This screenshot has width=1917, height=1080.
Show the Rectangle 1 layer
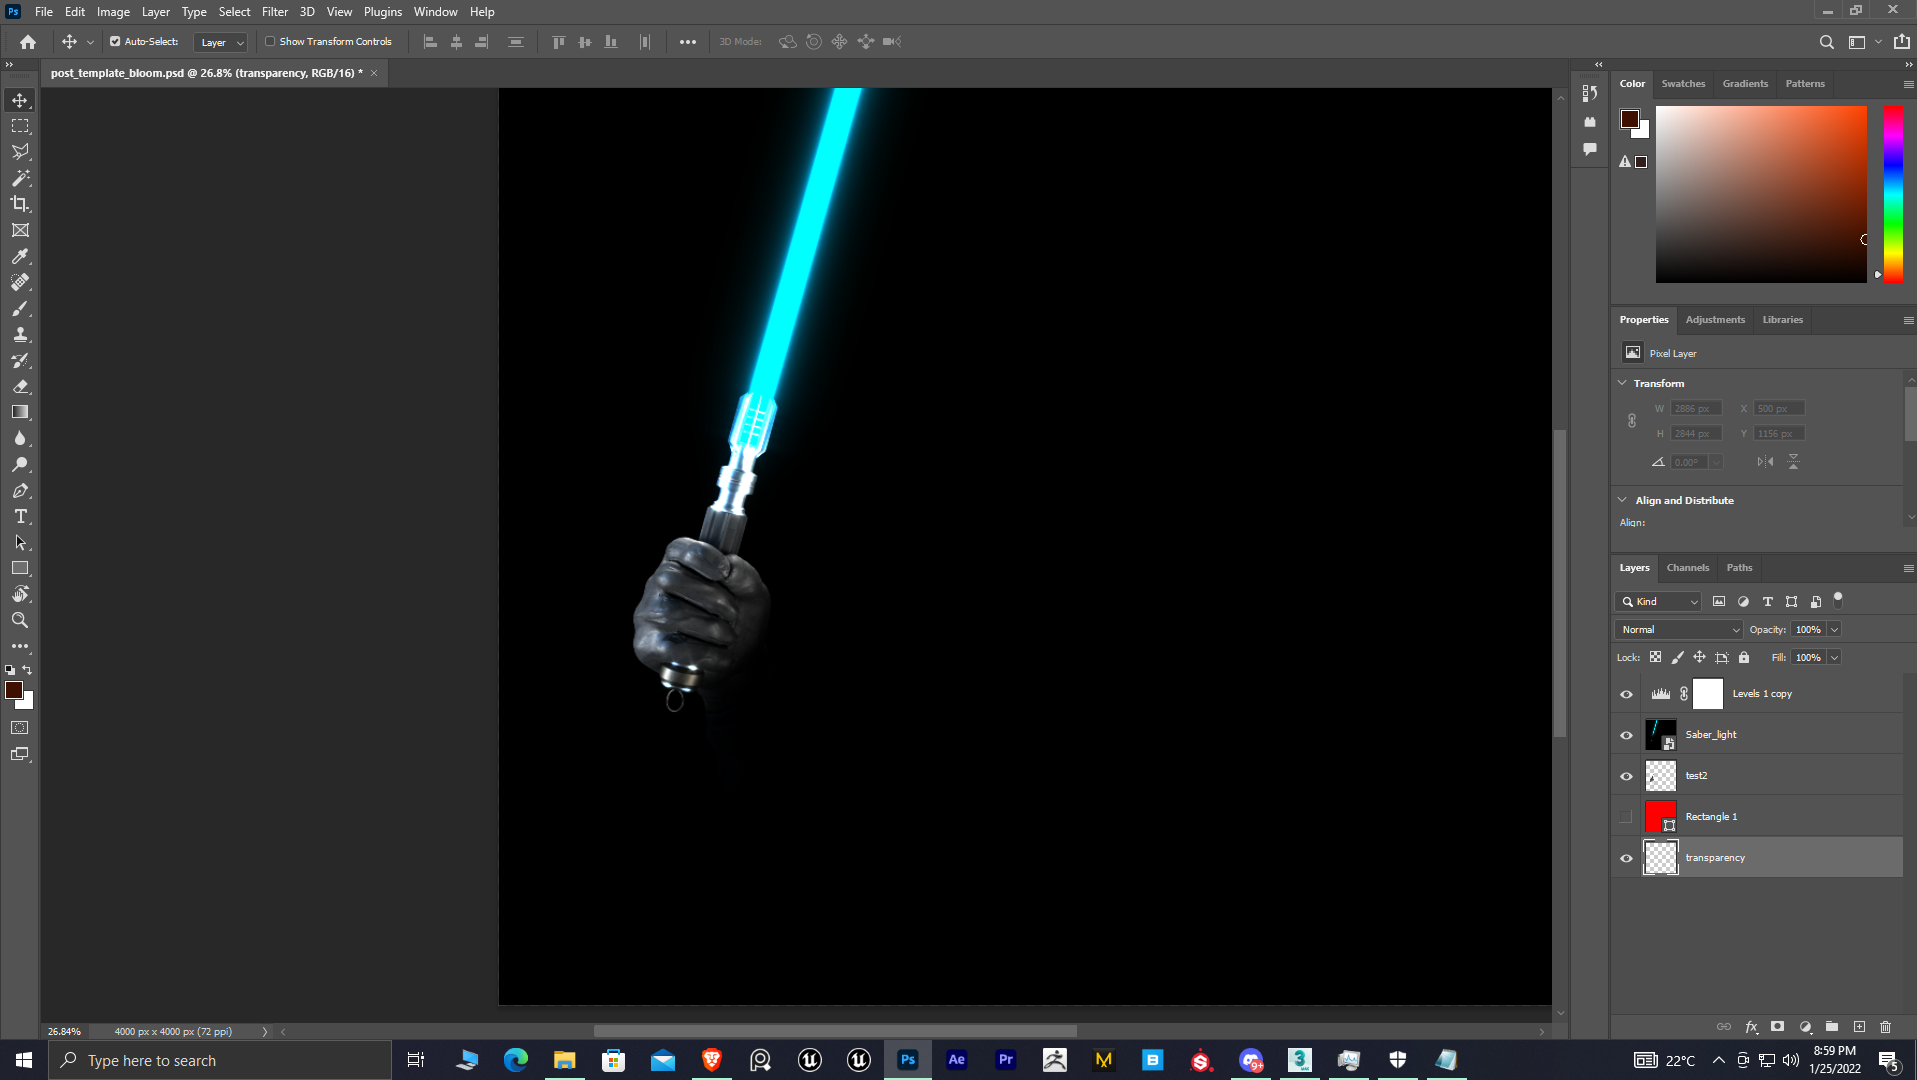[x=1626, y=817]
